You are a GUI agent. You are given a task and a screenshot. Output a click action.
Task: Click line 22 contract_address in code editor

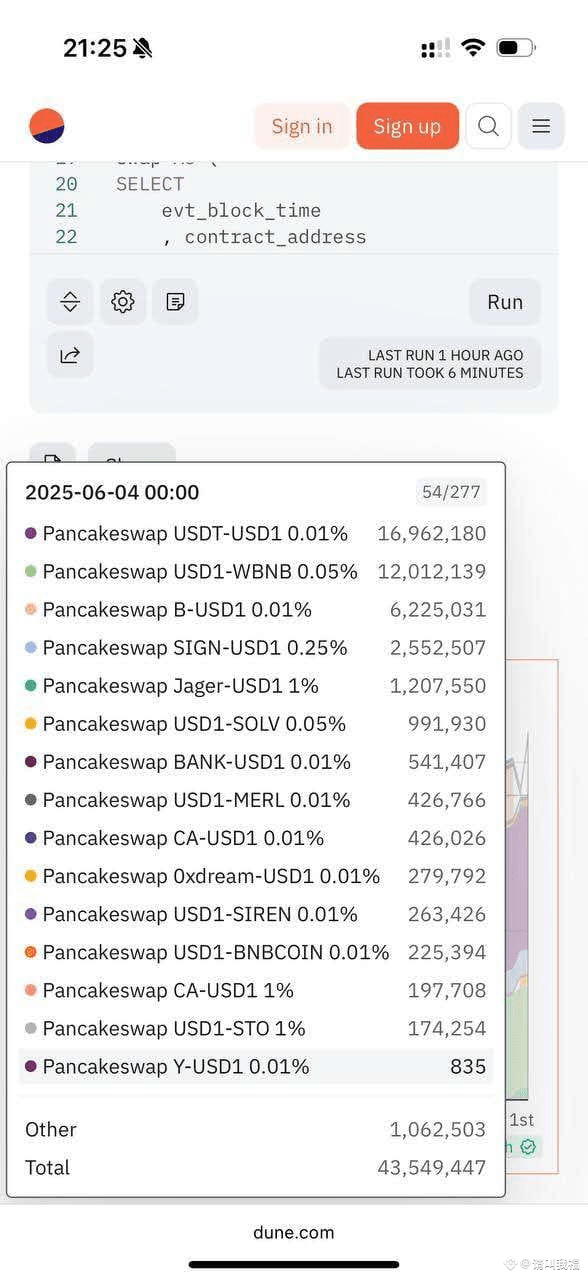pyautogui.click(x=275, y=237)
